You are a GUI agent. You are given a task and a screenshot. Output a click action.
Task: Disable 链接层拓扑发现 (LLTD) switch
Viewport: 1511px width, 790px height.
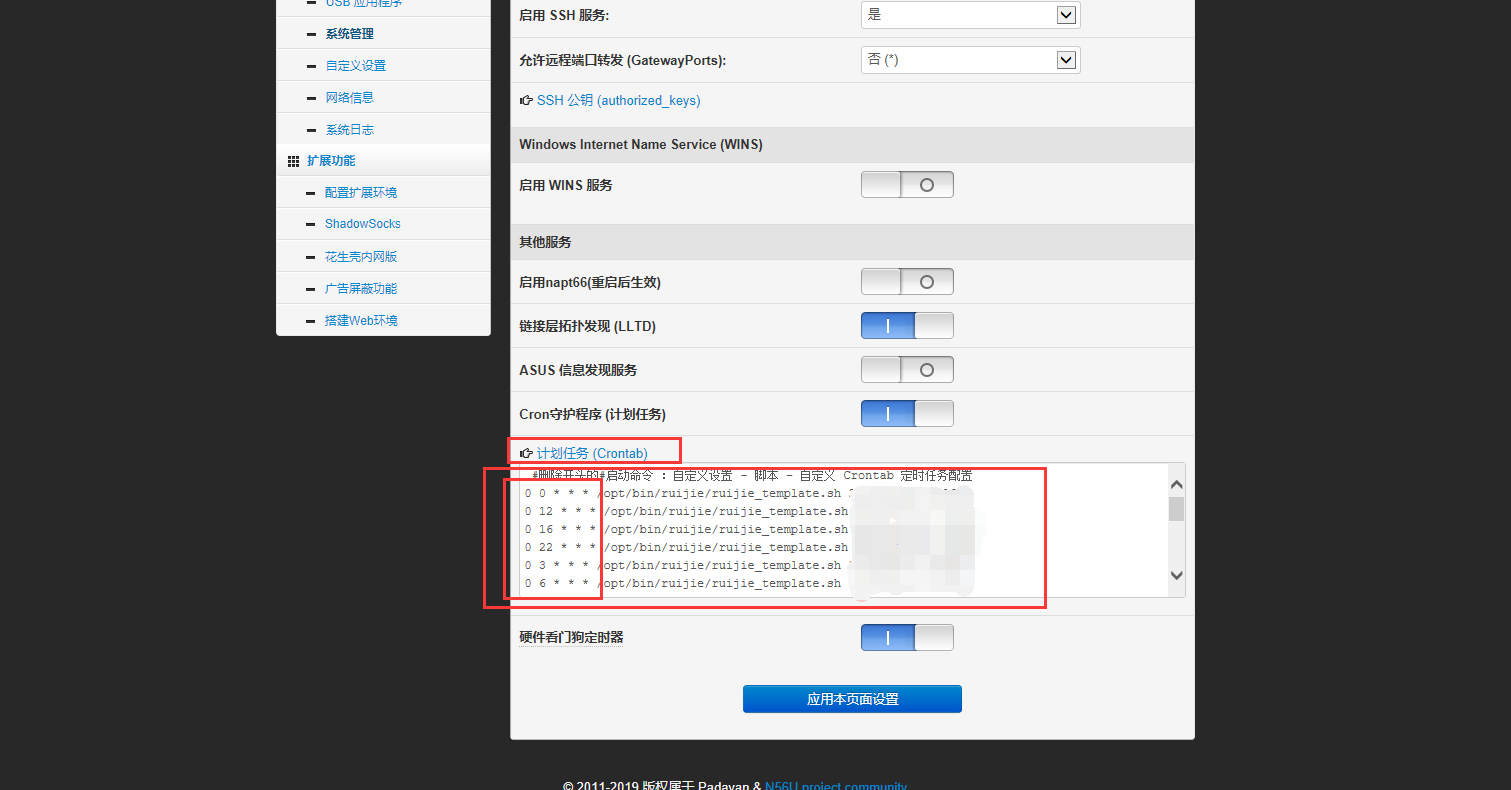[x=906, y=326]
